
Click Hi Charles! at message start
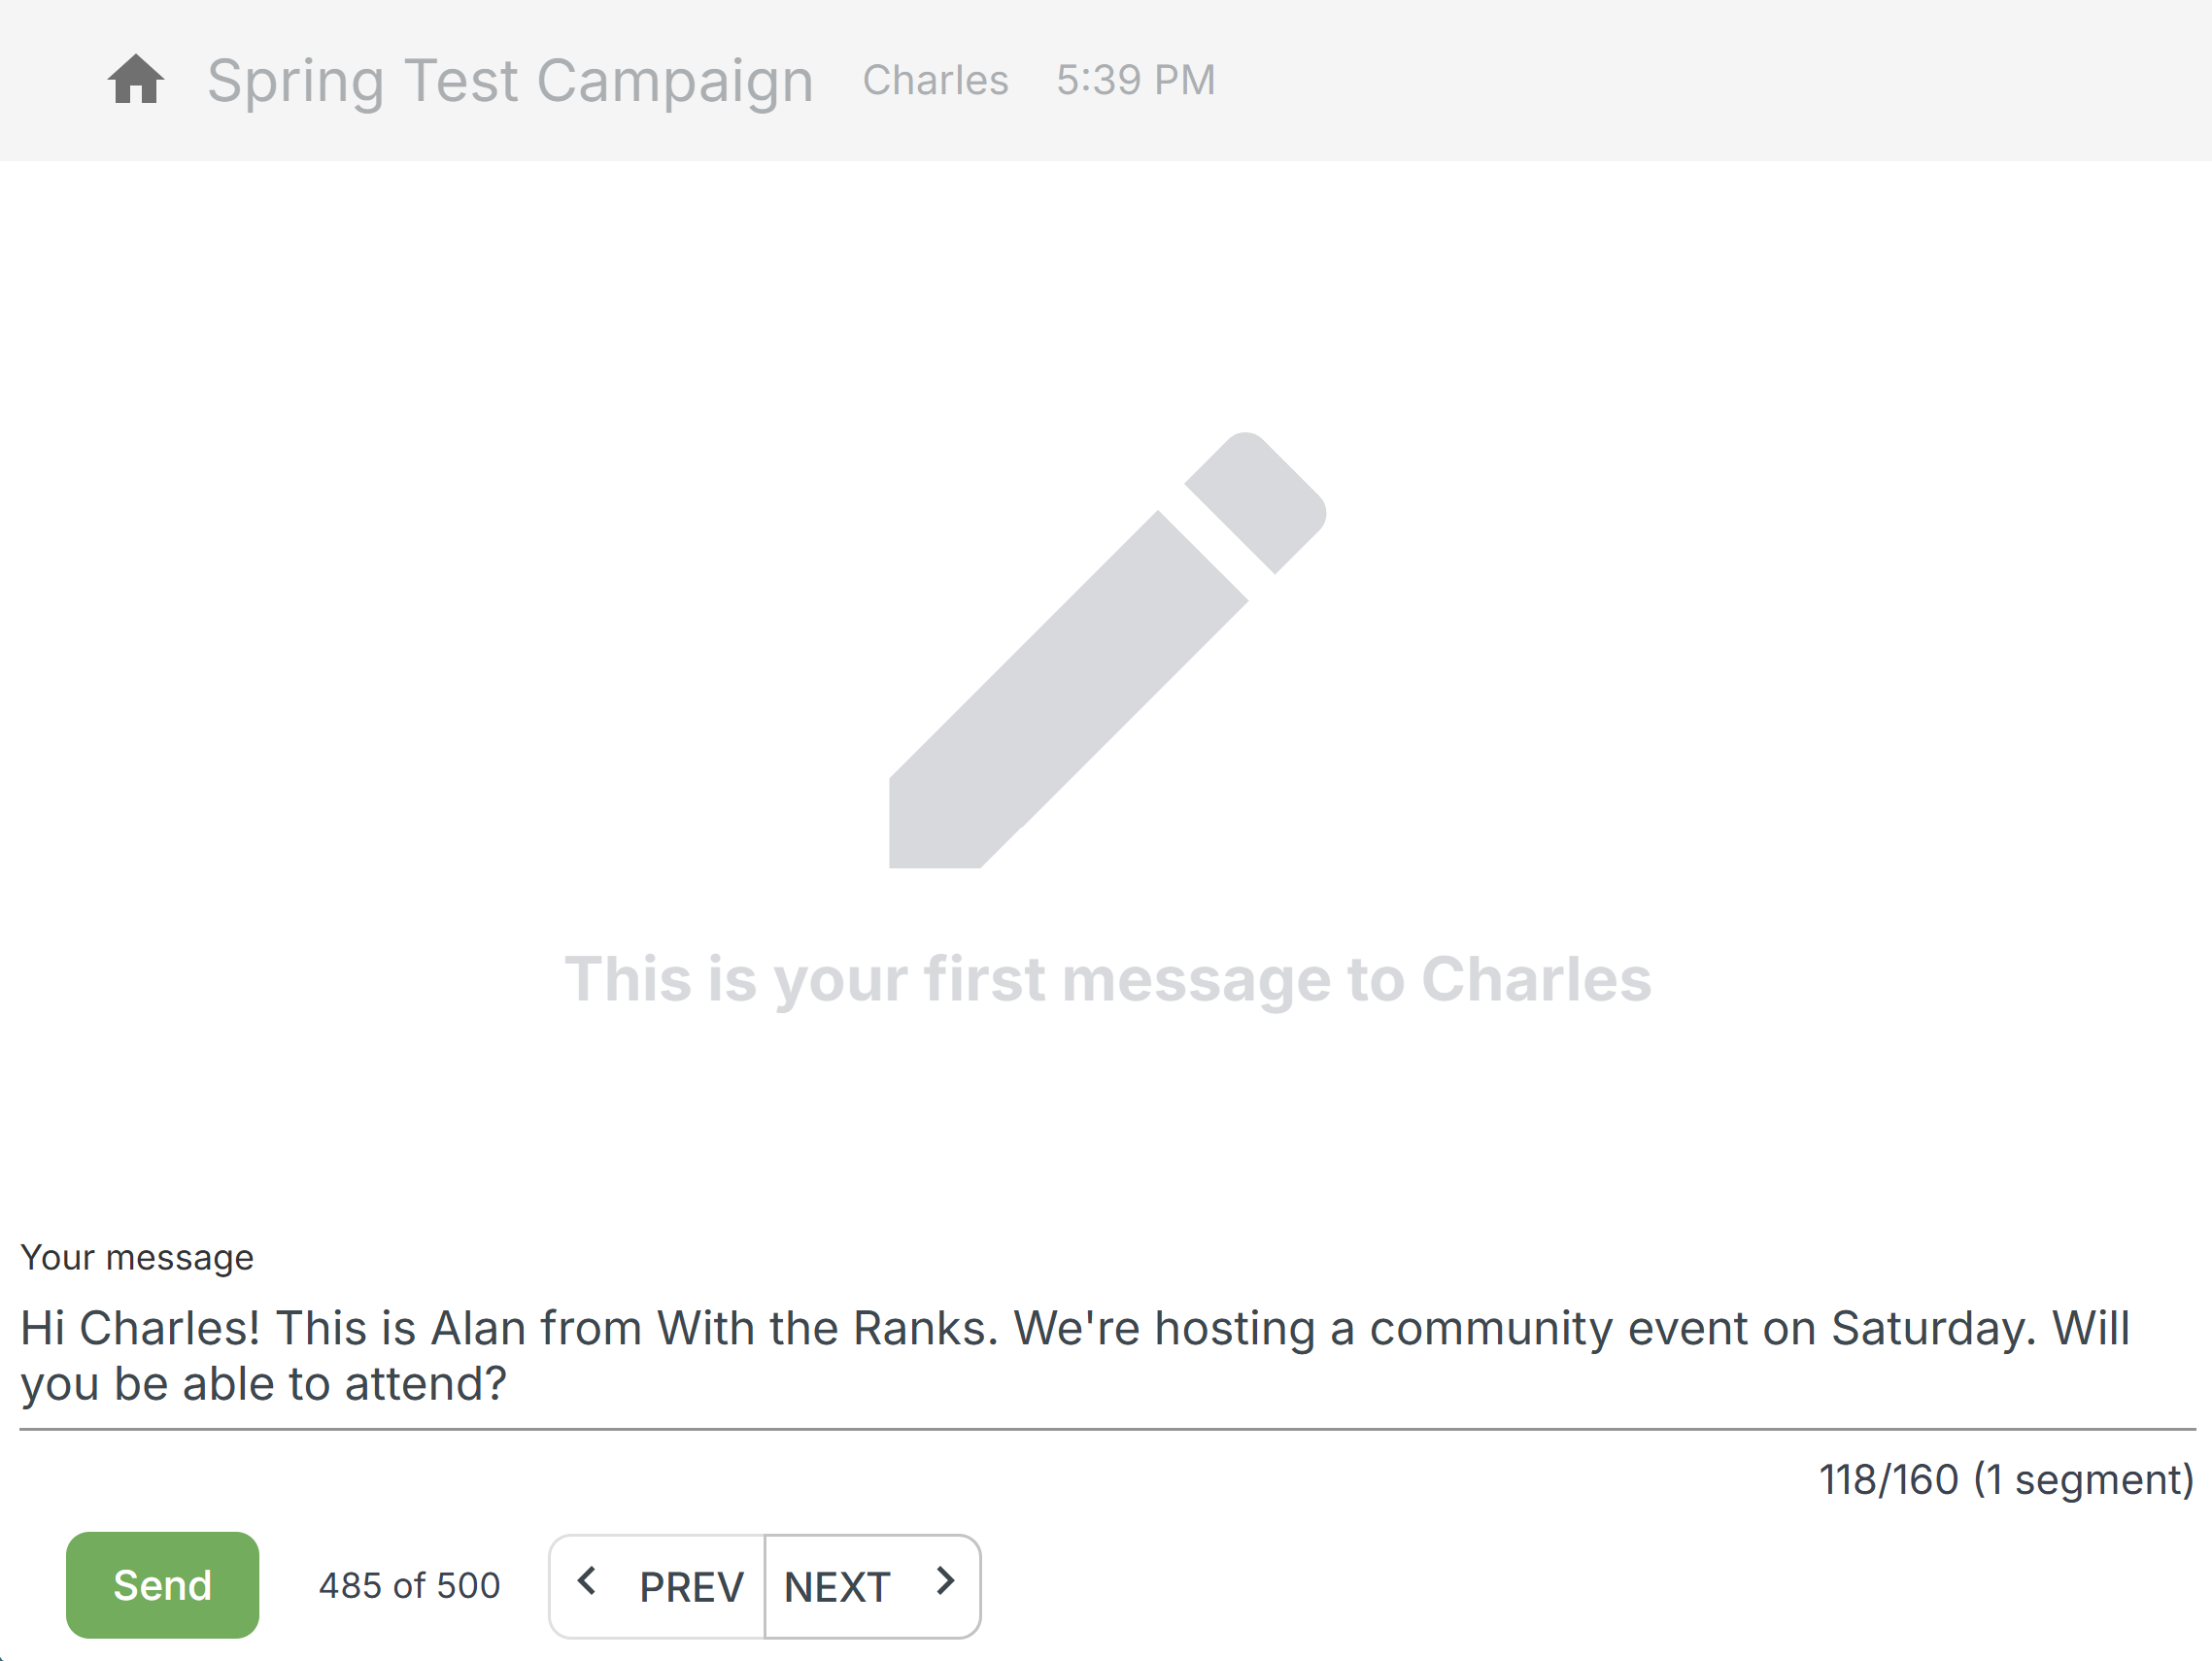(x=140, y=1329)
